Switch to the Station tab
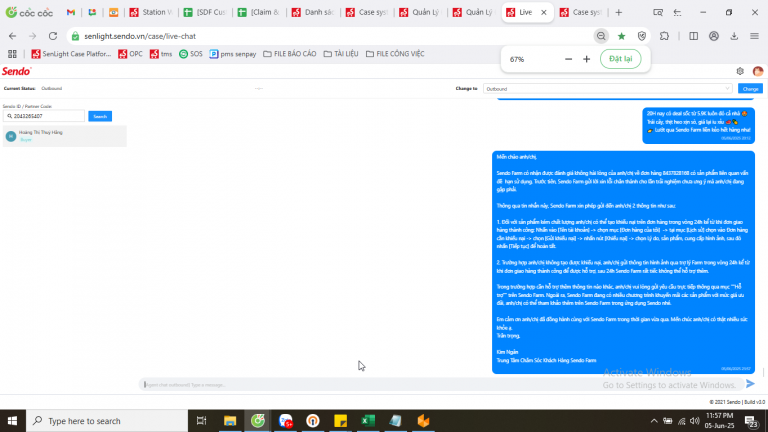The image size is (768, 432). 150,12
